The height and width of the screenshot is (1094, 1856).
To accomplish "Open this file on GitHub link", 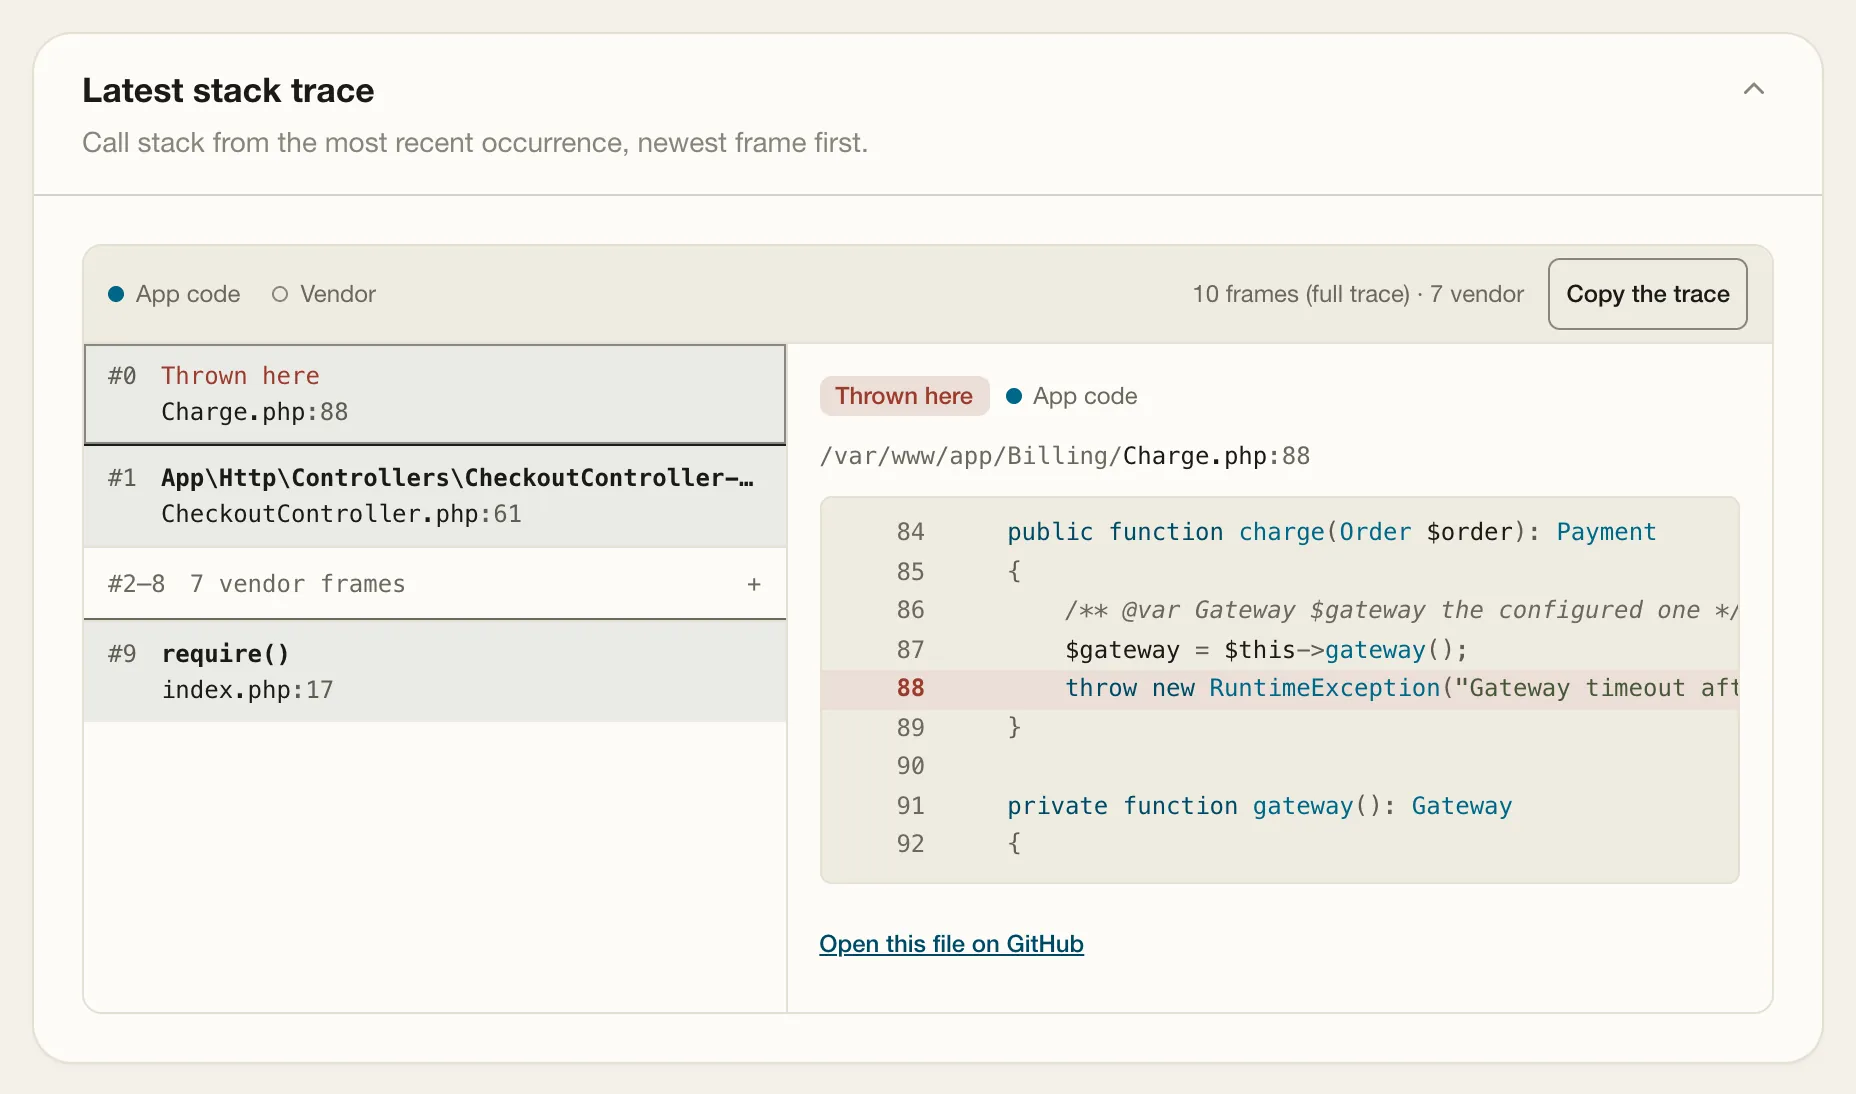I will [951, 944].
